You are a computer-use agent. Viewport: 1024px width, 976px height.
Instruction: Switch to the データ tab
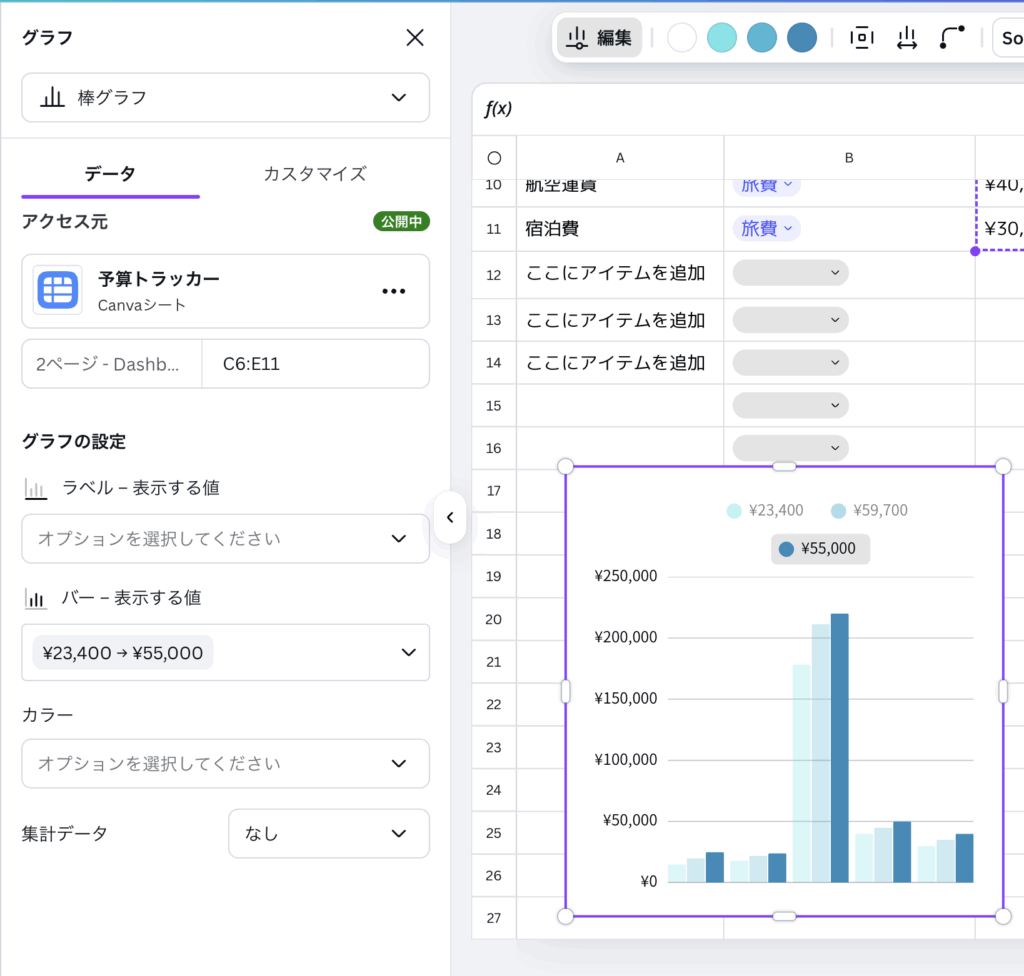tap(110, 174)
